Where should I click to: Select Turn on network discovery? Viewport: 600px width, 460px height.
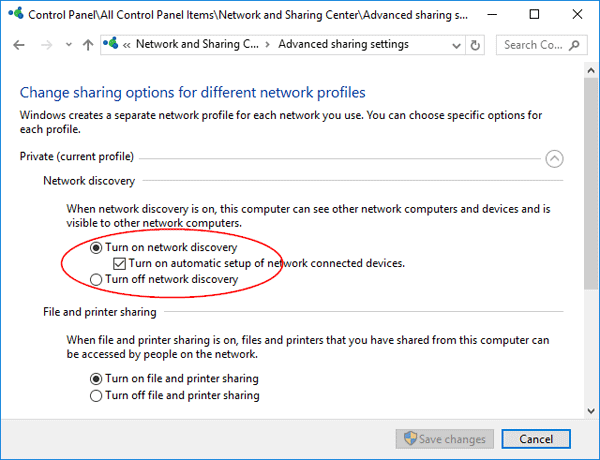(96, 247)
